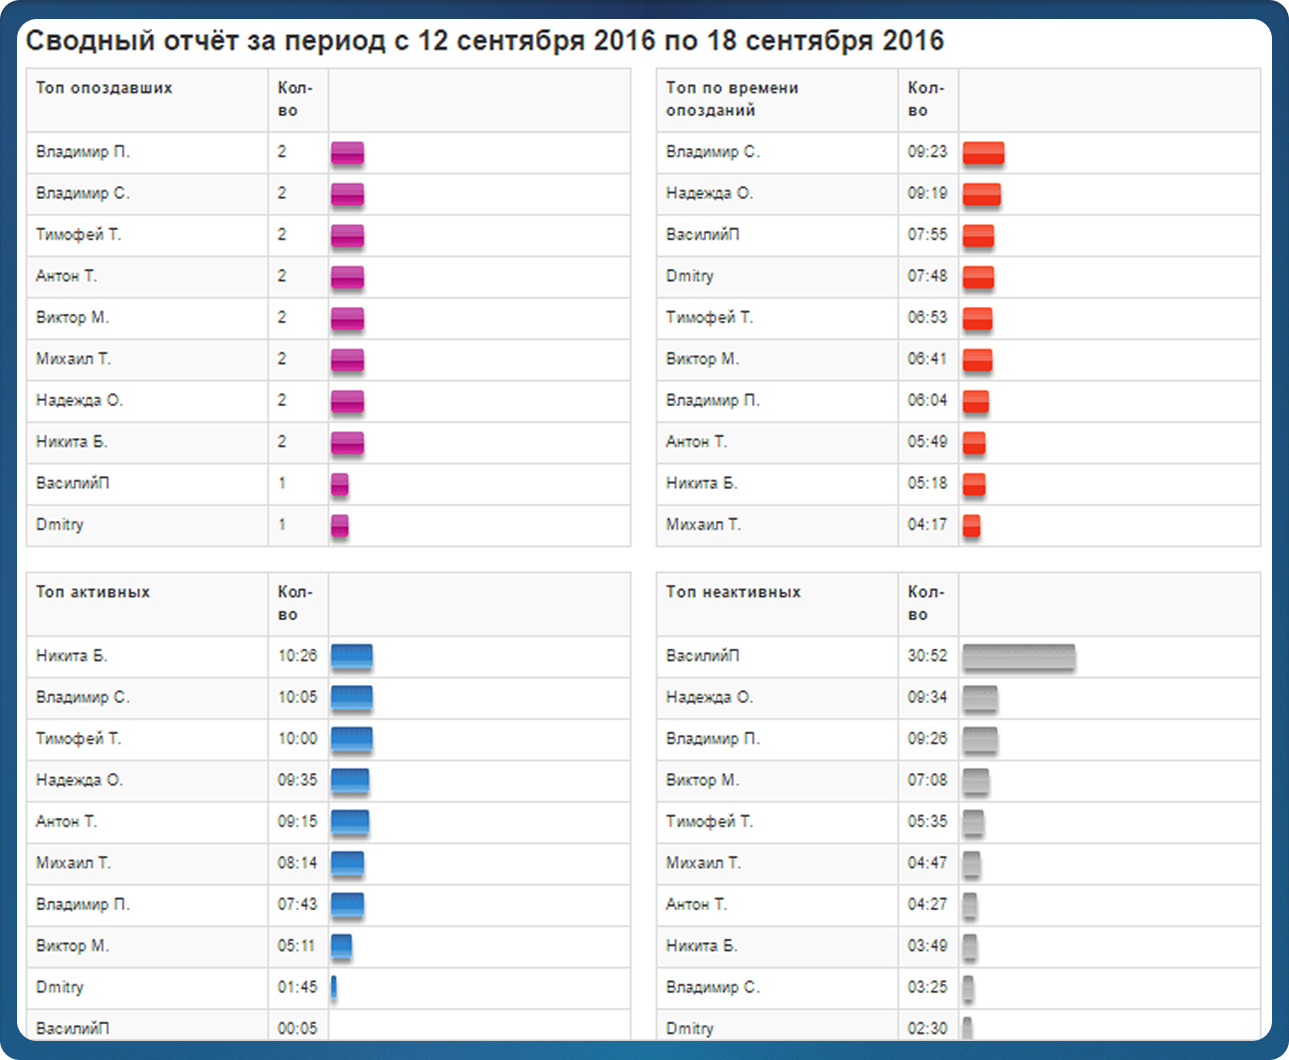Select Виктор М. in Топ по времени опозданий
This screenshot has width=1289, height=1060.
702,359
